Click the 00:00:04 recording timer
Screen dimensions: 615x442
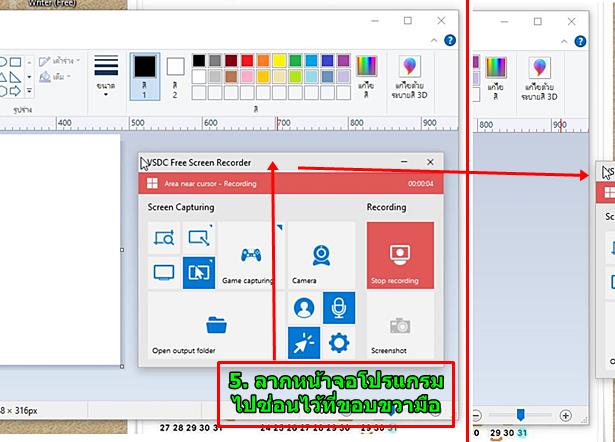pos(420,184)
